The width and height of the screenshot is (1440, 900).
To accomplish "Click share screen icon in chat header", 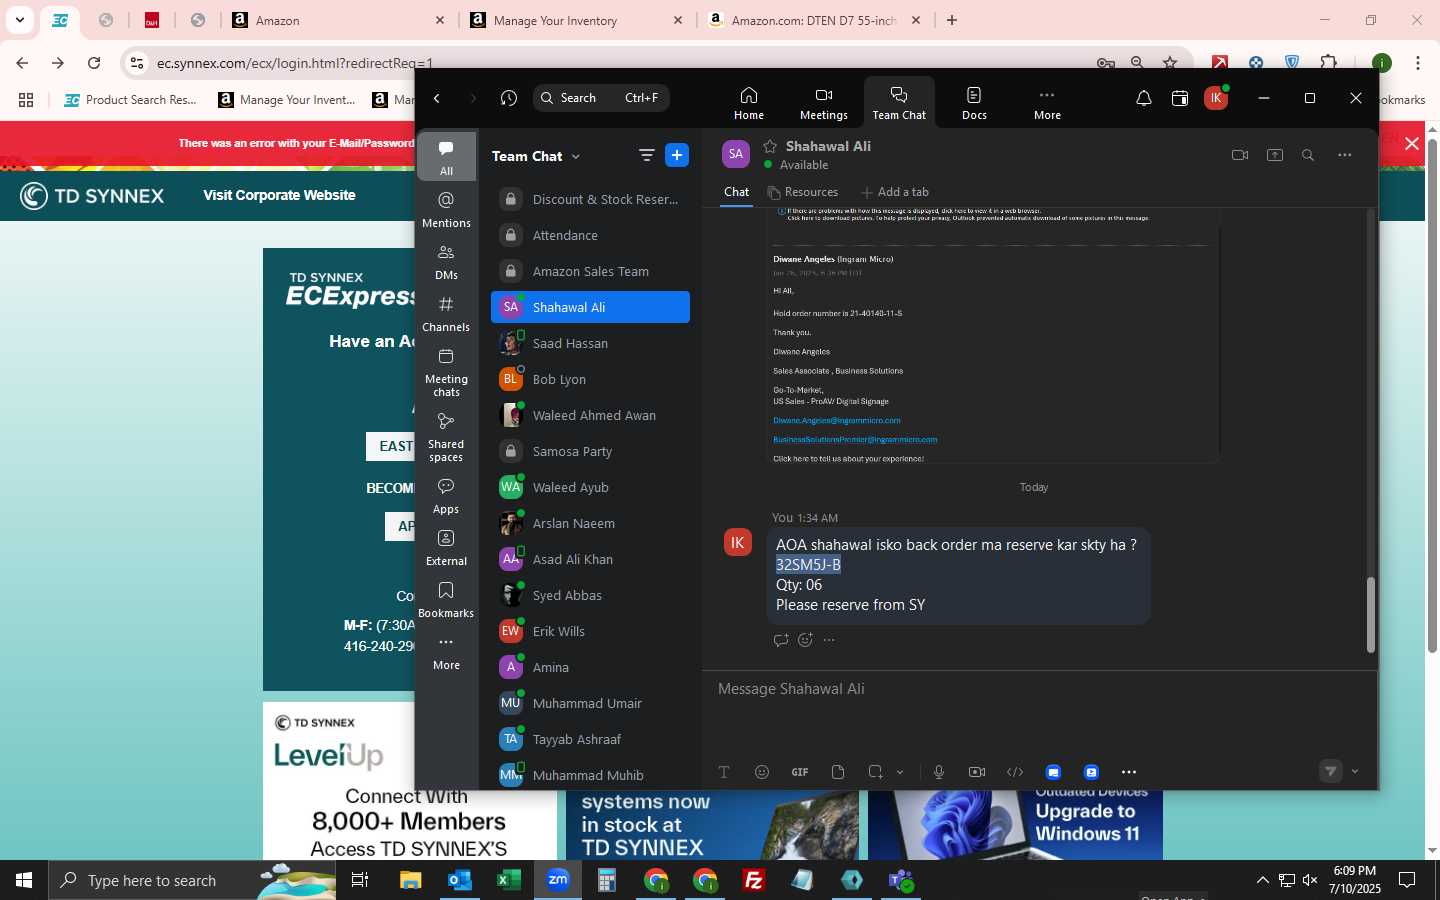I will coord(1275,155).
